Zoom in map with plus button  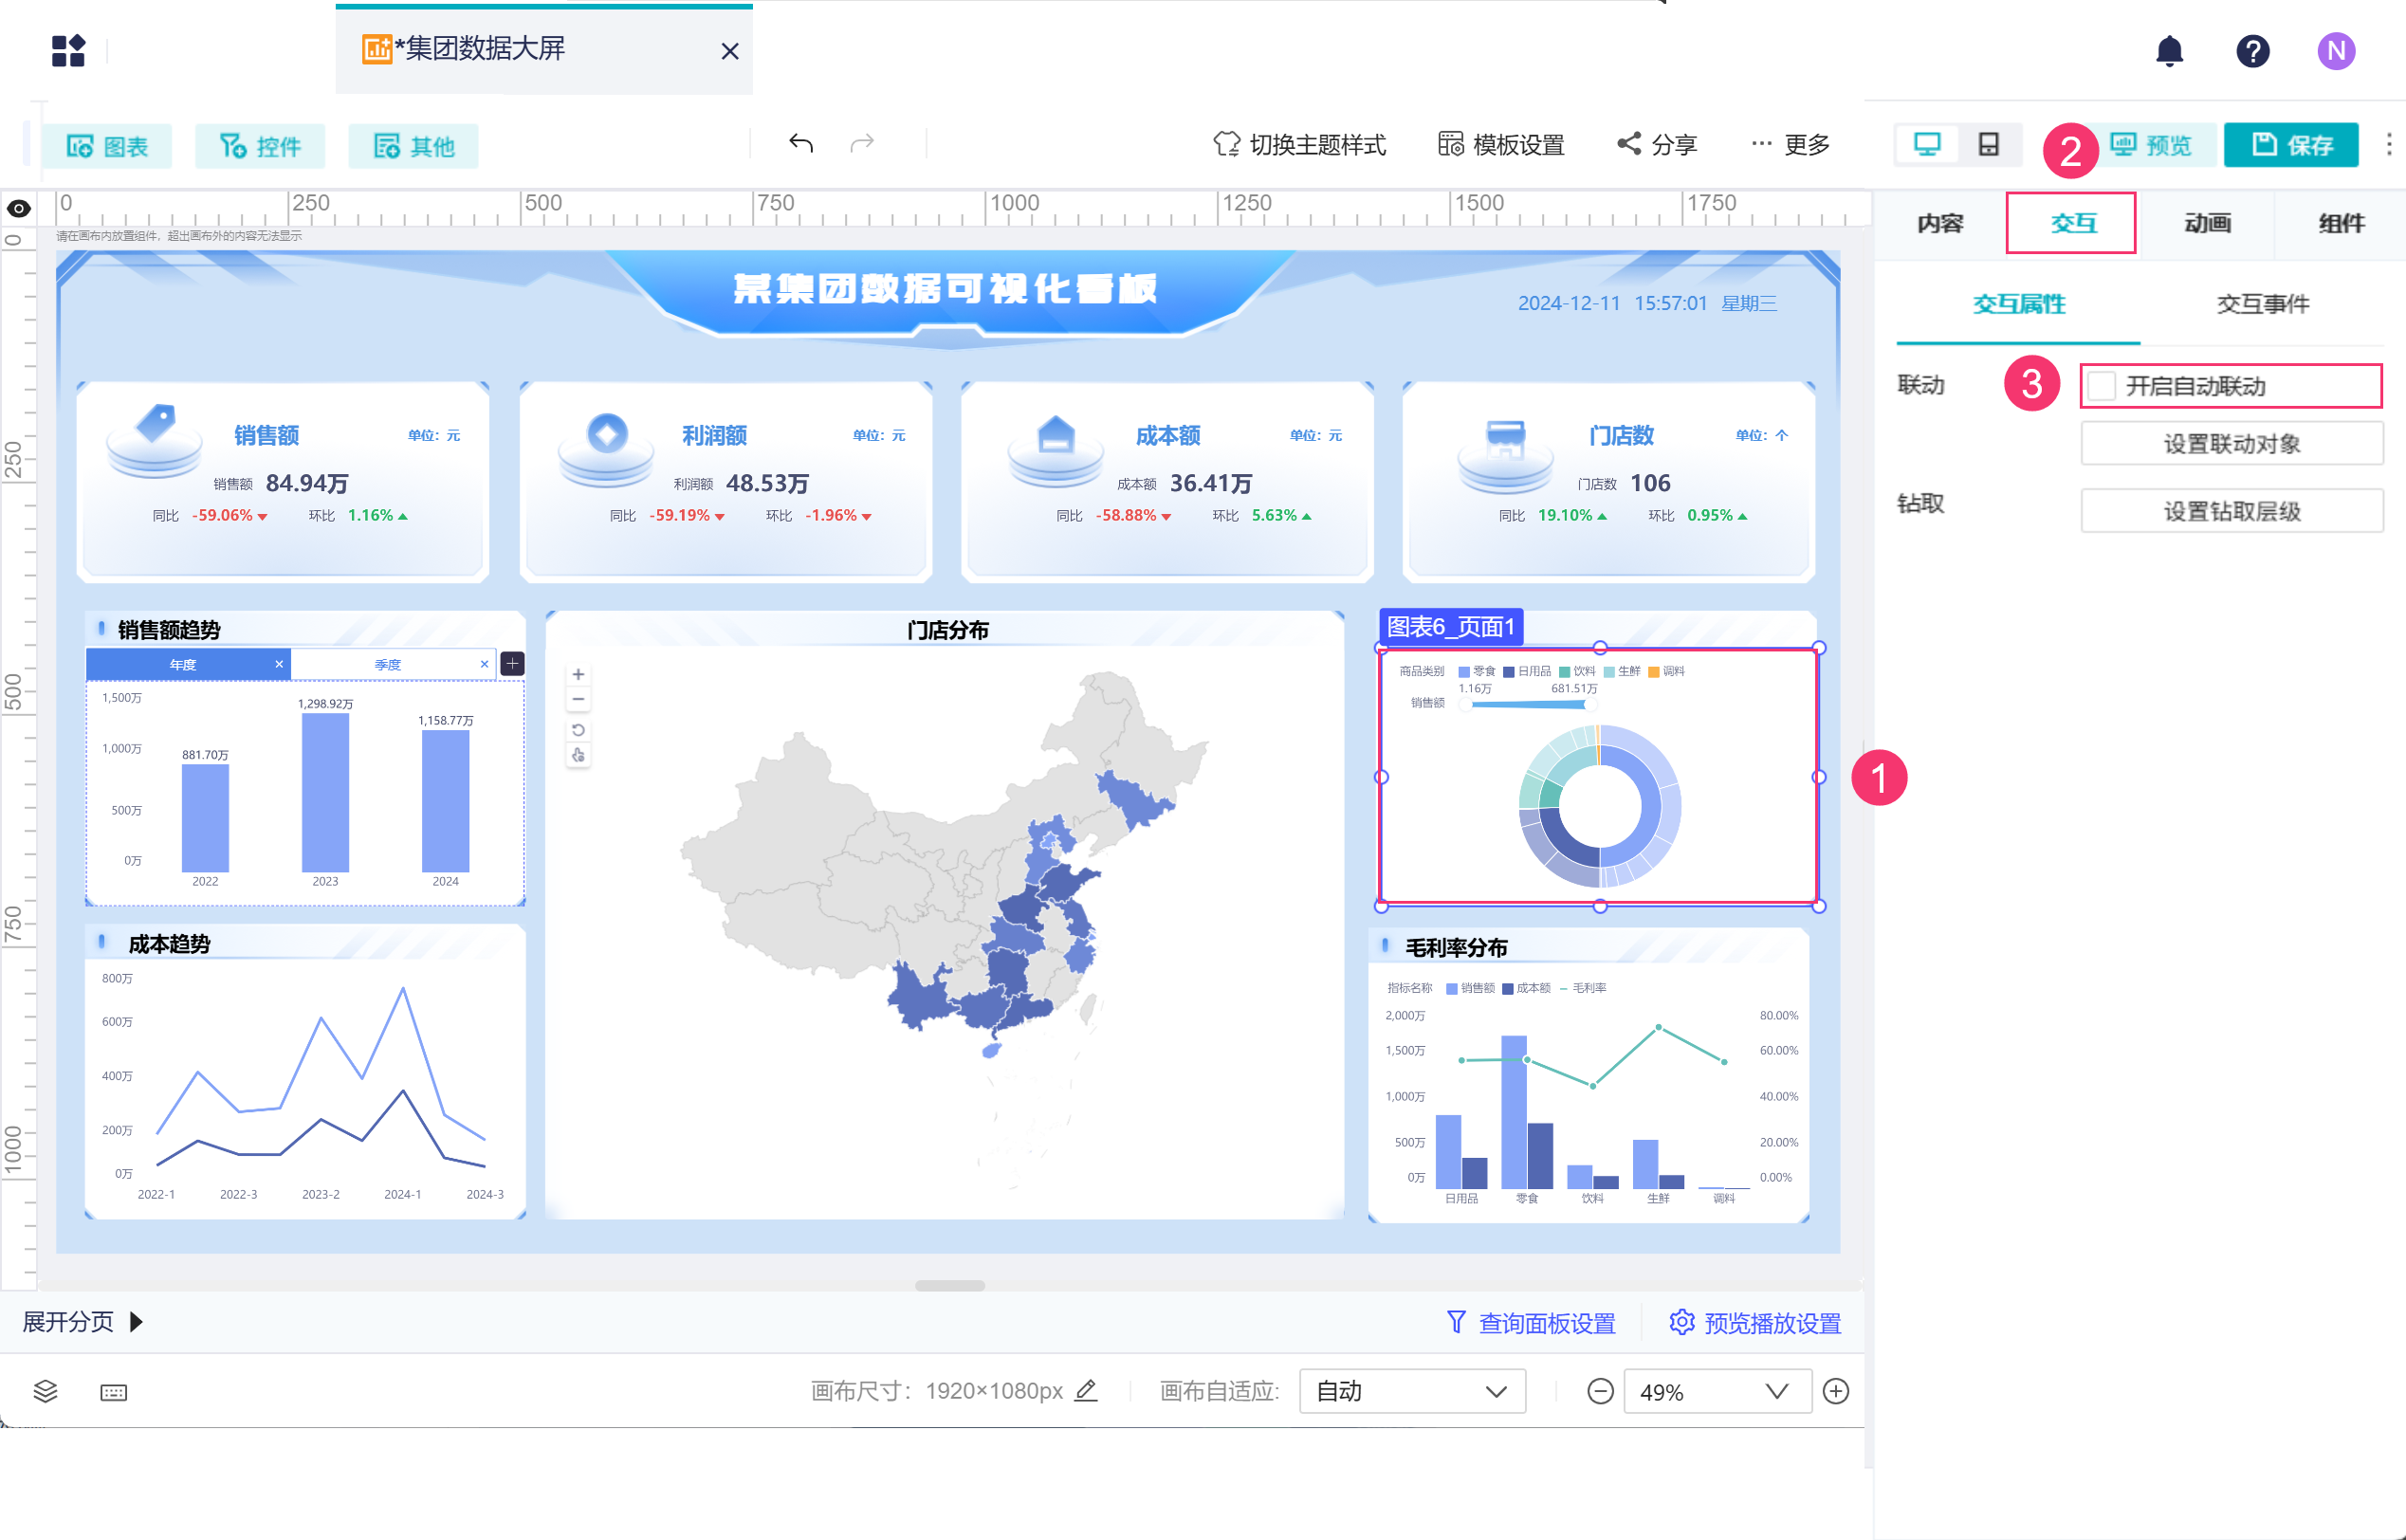[578, 674]
